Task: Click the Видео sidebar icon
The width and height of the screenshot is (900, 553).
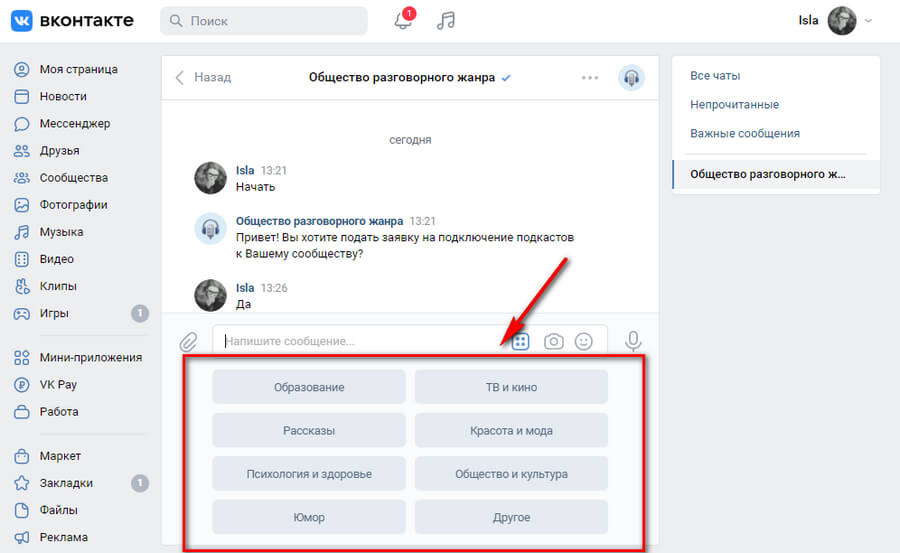Action: click(x=21, y=259)
